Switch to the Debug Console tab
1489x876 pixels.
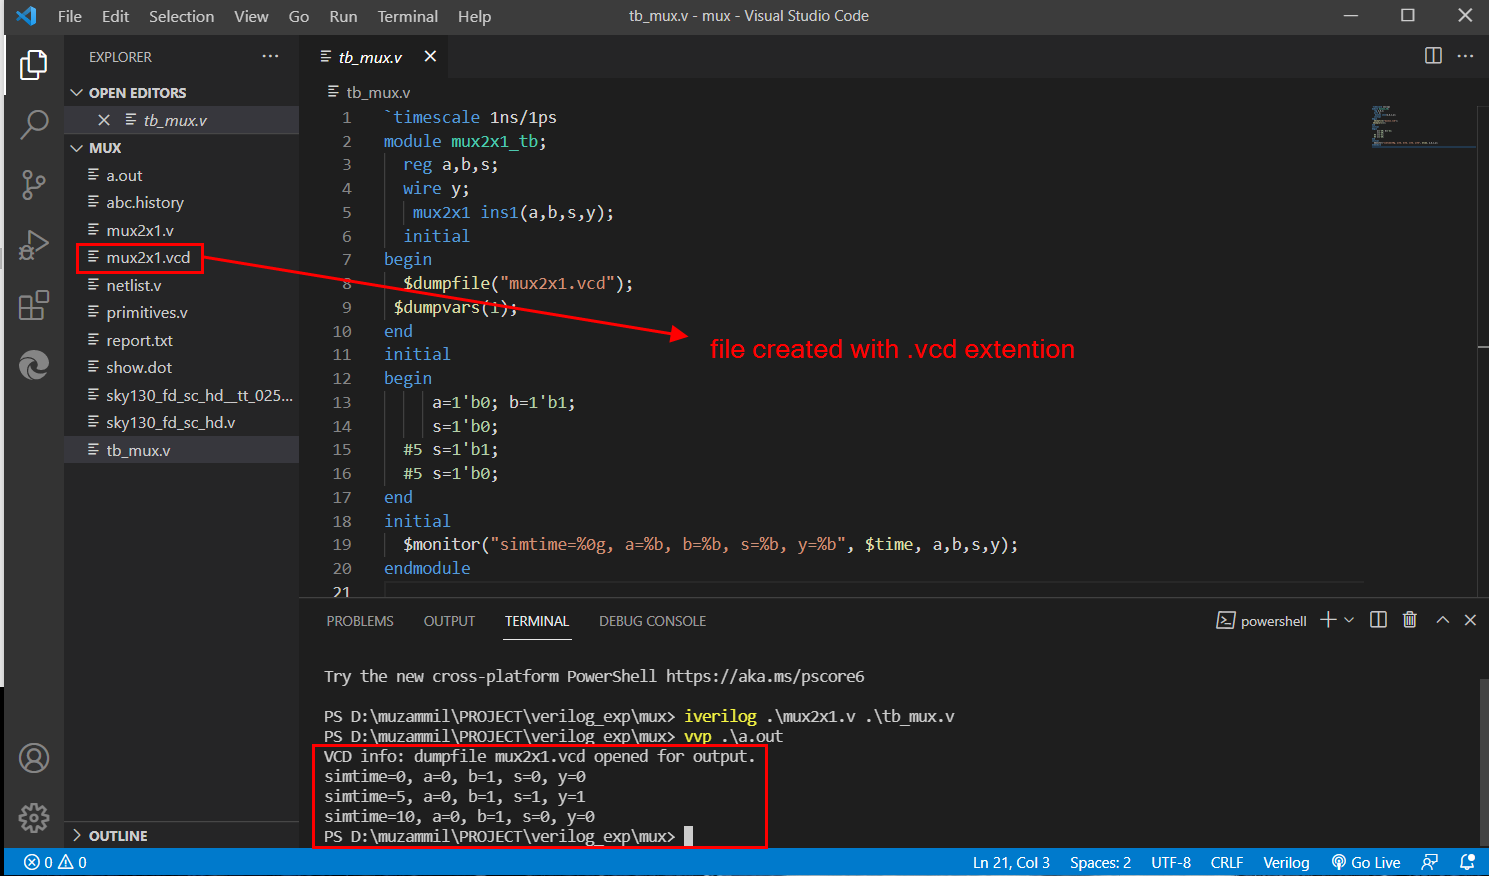652,621
